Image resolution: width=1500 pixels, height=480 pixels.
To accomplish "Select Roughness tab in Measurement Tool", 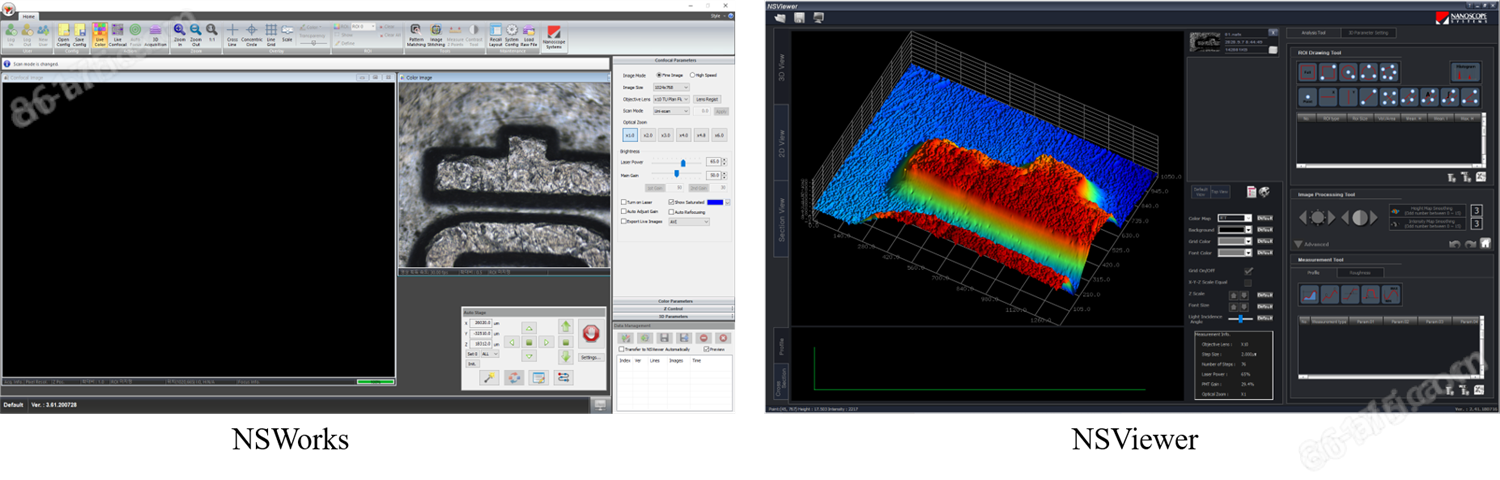I will [1360, 272].
